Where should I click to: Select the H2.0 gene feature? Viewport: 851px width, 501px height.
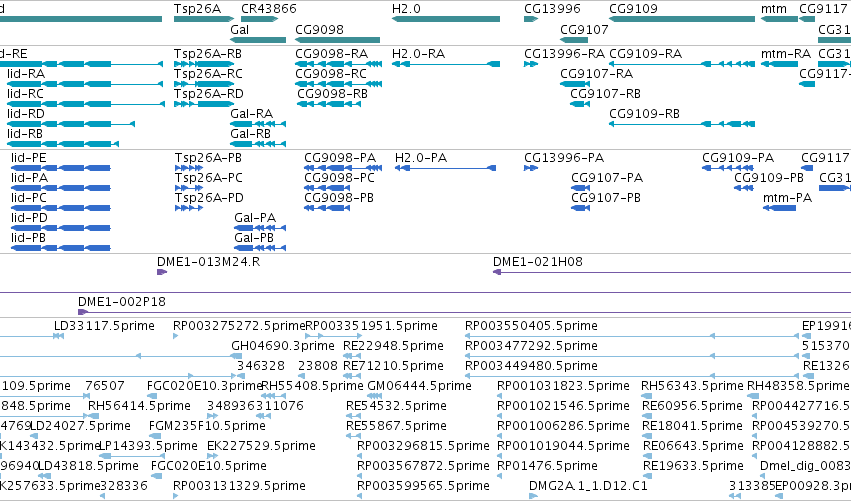pos(446,19)
